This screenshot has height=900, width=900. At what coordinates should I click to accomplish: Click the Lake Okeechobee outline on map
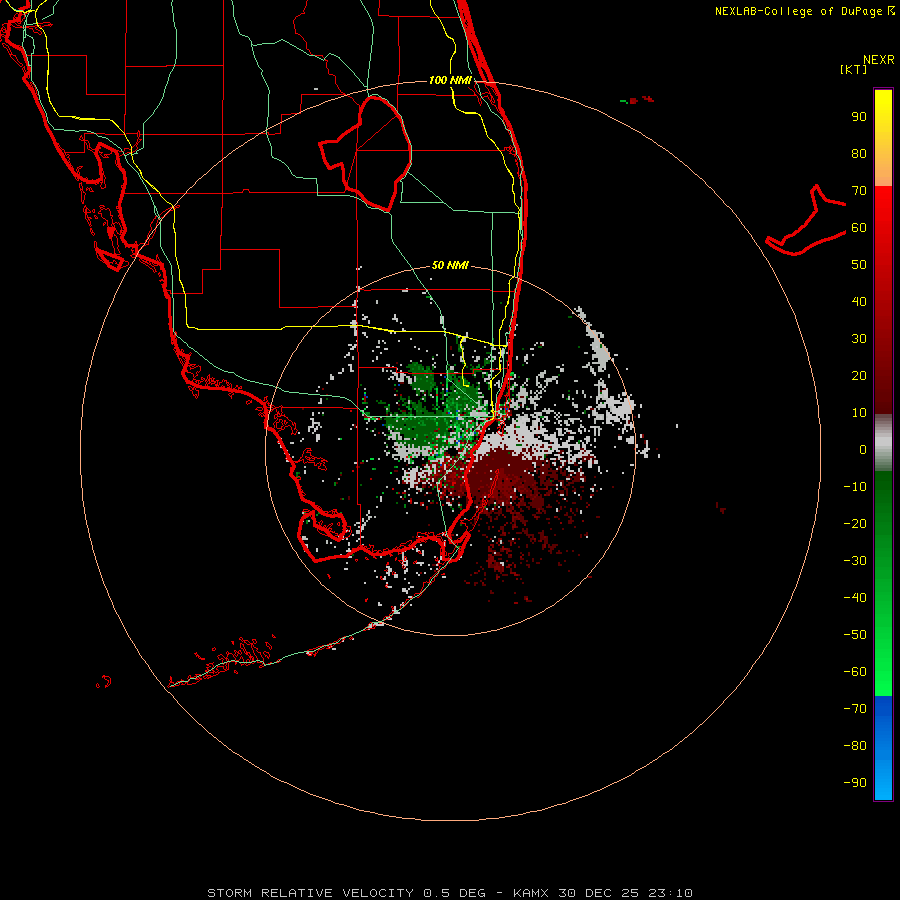click(x=366, y=153)
